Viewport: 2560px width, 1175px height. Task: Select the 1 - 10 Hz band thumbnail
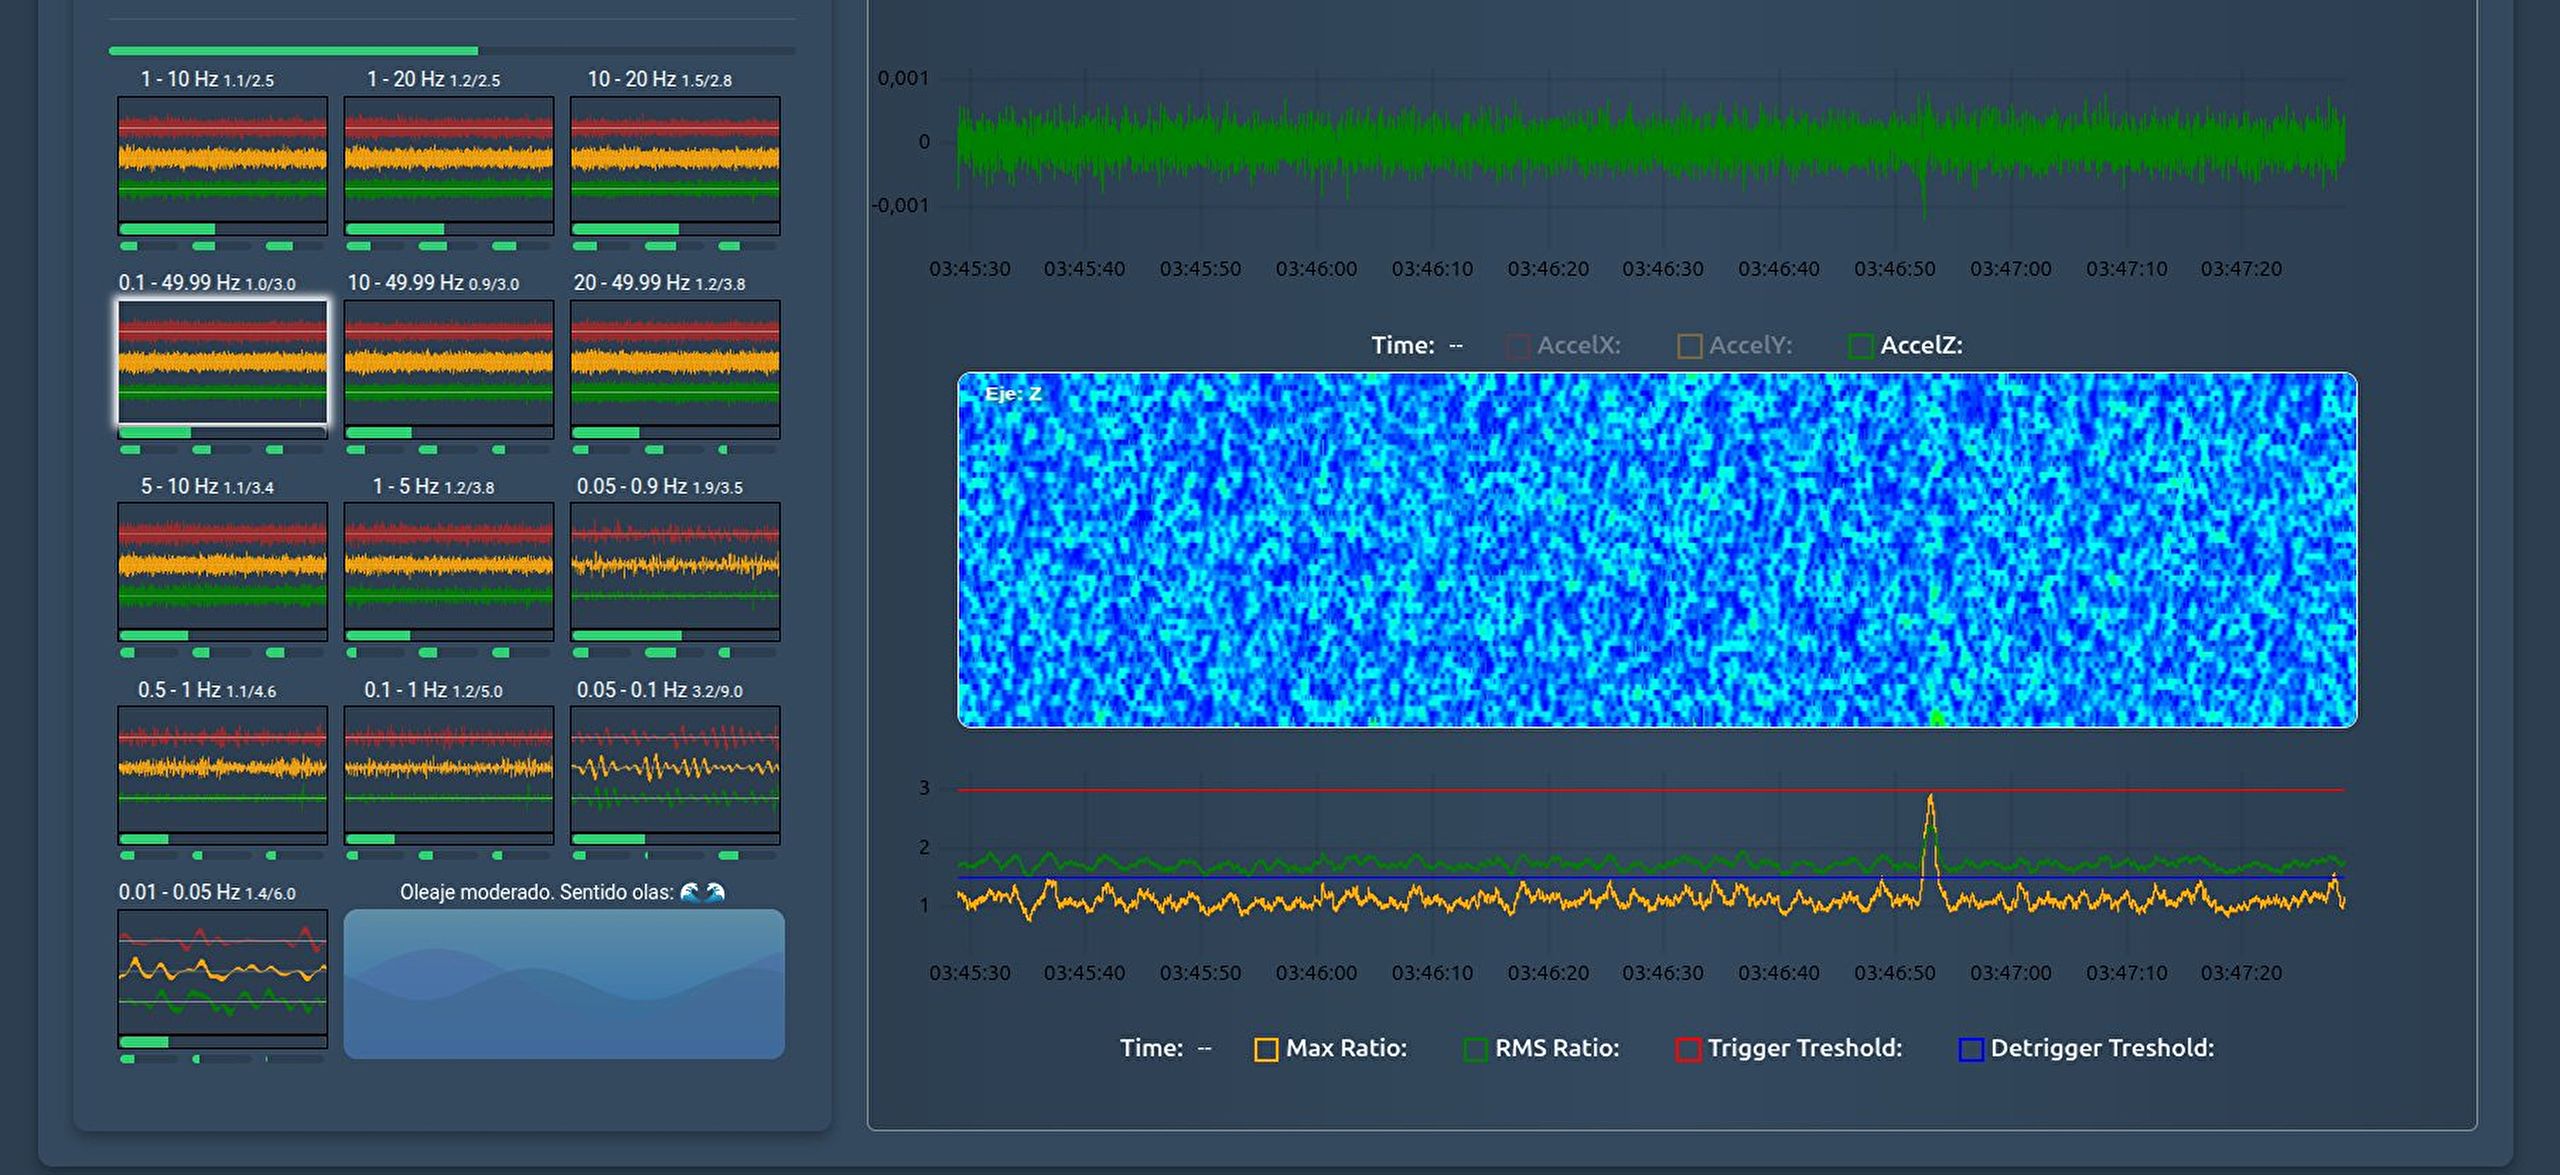tap(222, 158)
